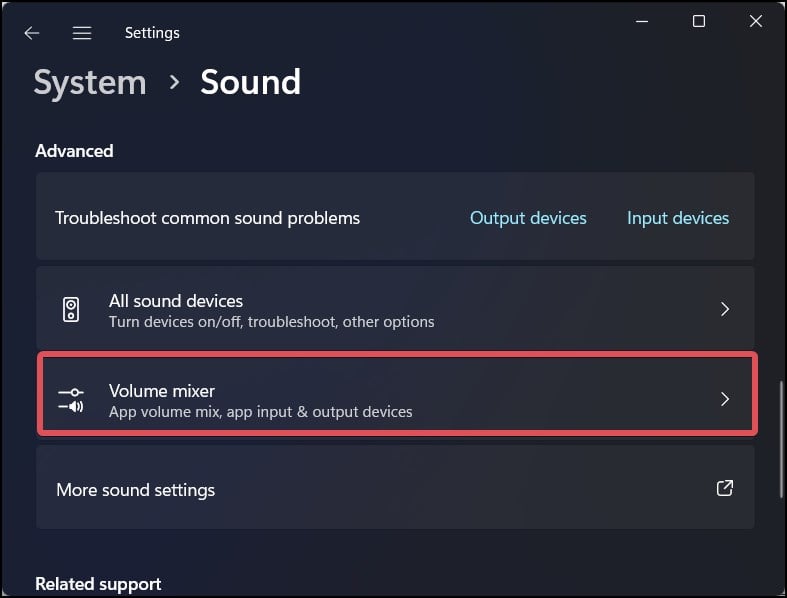
Task: Open external link icon for More sound settings
Action: [x=724, y=488]
